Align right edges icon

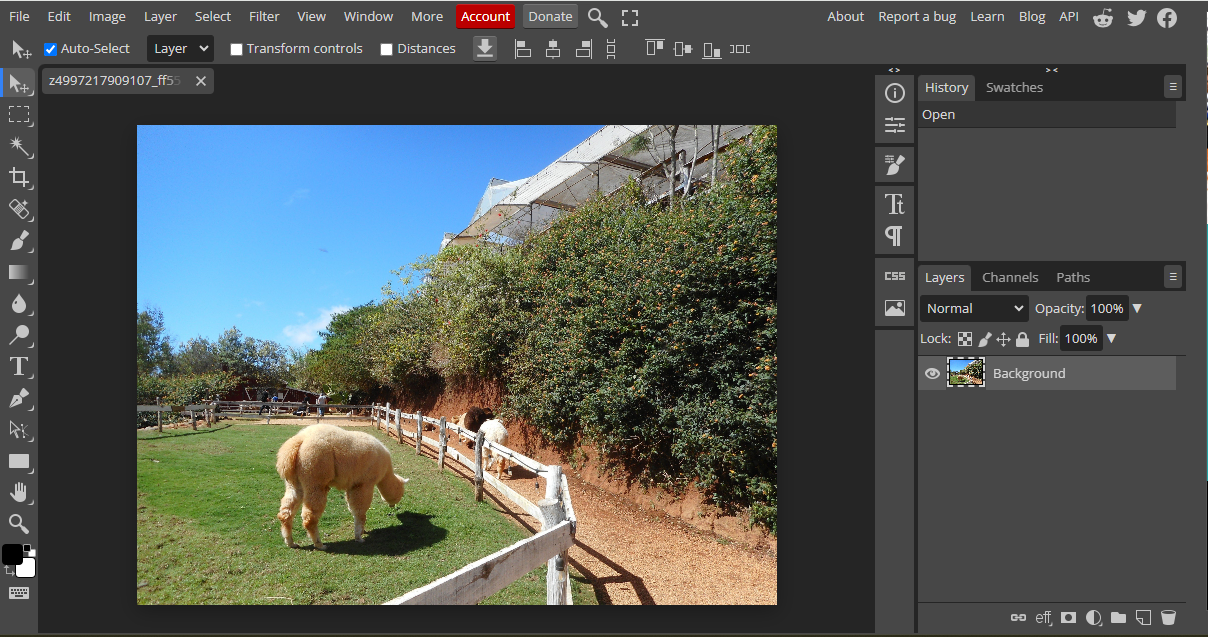pos(584,49)
